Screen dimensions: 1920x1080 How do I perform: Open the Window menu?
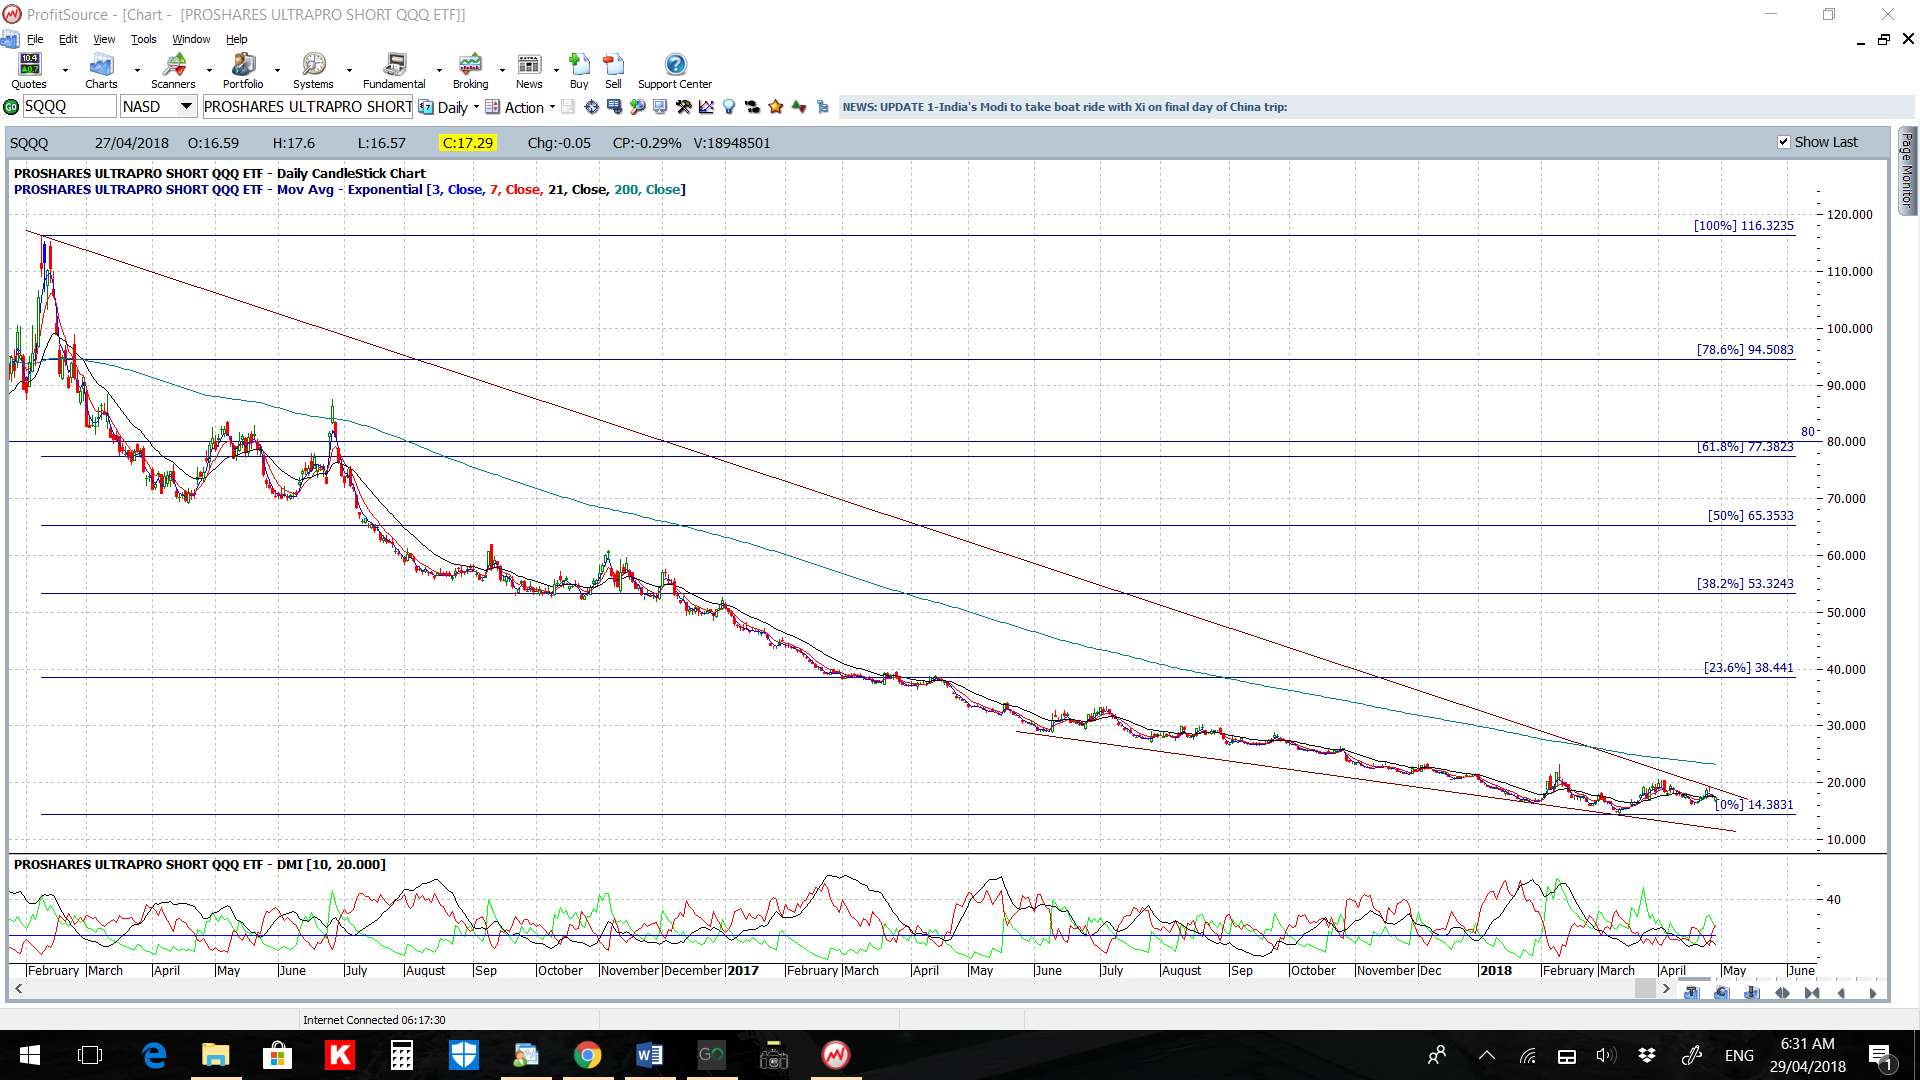point(191,39)
